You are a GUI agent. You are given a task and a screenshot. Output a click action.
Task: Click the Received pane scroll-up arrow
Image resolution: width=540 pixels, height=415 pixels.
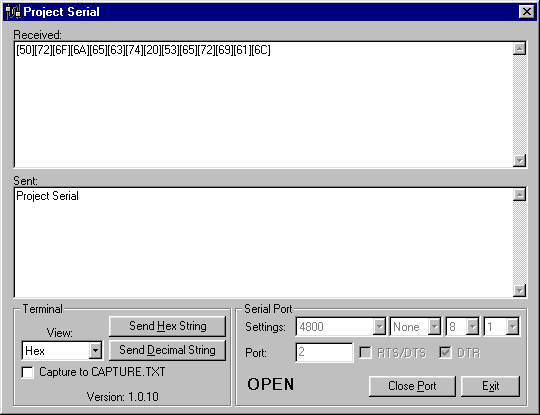(x=519, y=49)
